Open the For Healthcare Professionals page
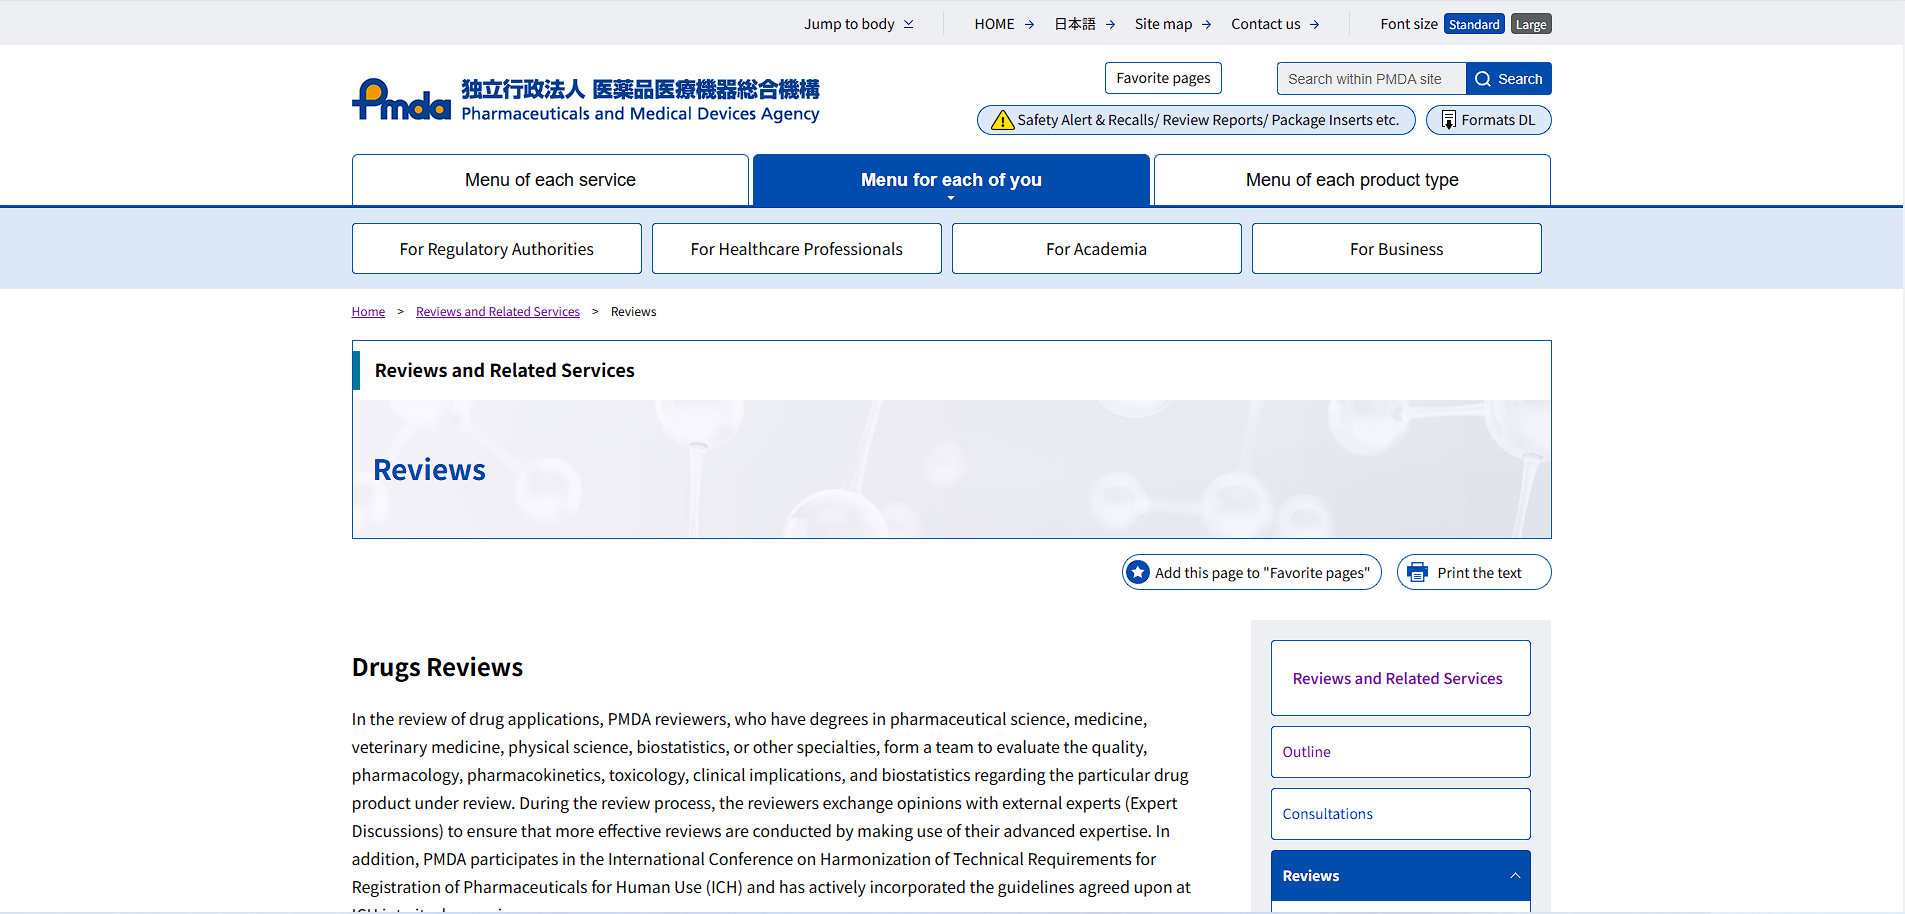 click(796, 249)
